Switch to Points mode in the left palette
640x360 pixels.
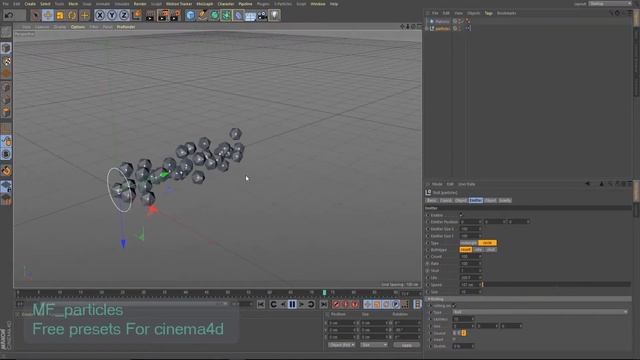coord(6,87)
